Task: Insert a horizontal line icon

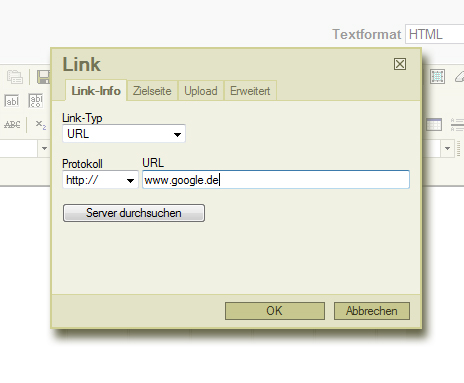Action: click(x=457, y=125)
